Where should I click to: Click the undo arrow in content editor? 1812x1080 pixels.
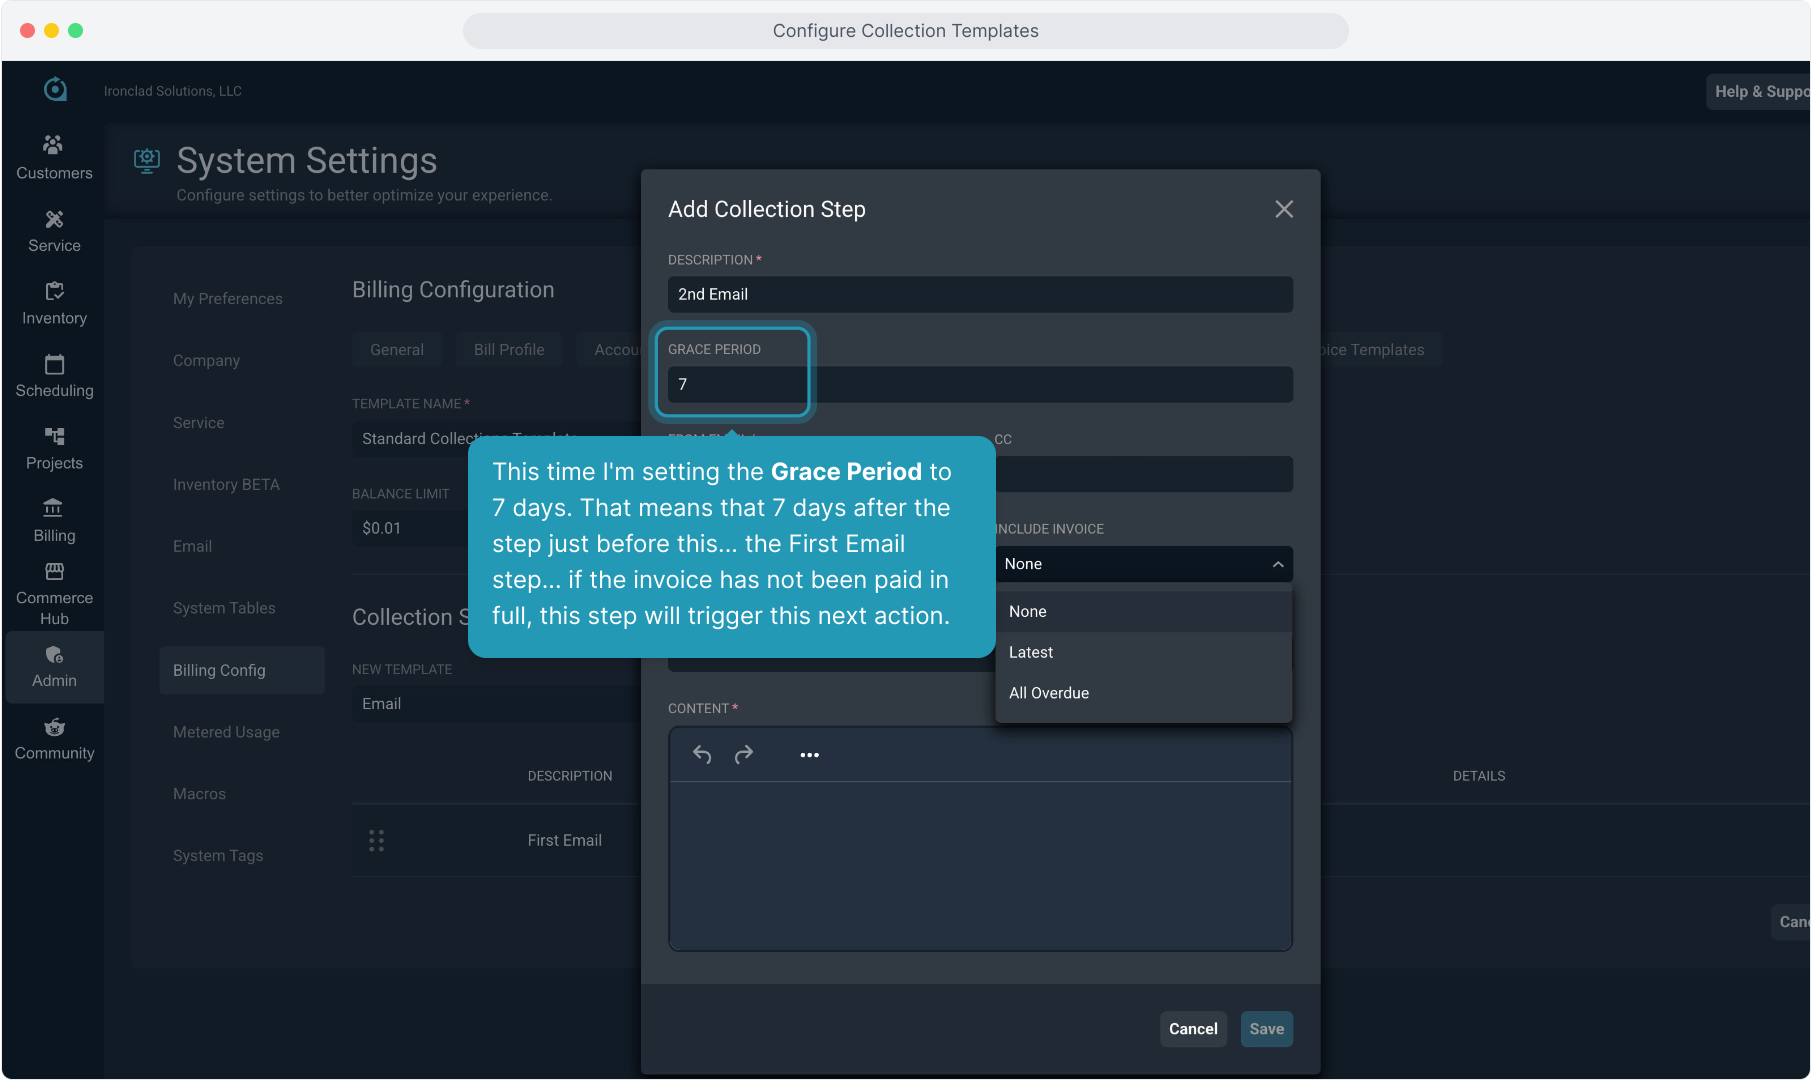[702, 755]
